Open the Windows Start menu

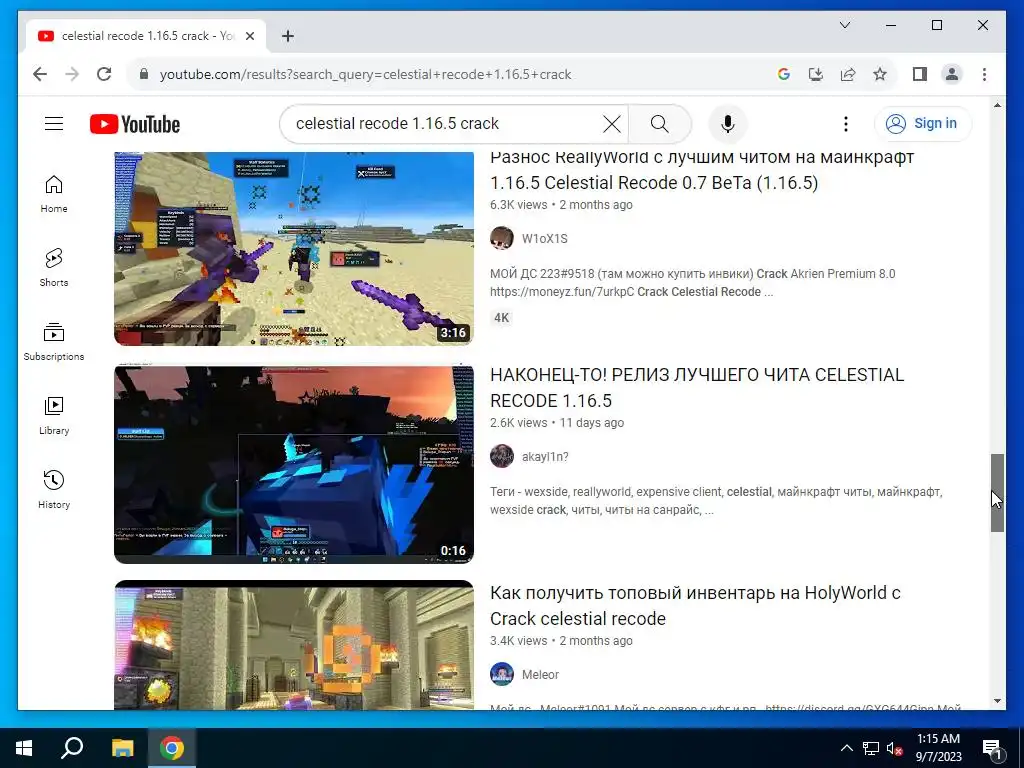(24, 748)
